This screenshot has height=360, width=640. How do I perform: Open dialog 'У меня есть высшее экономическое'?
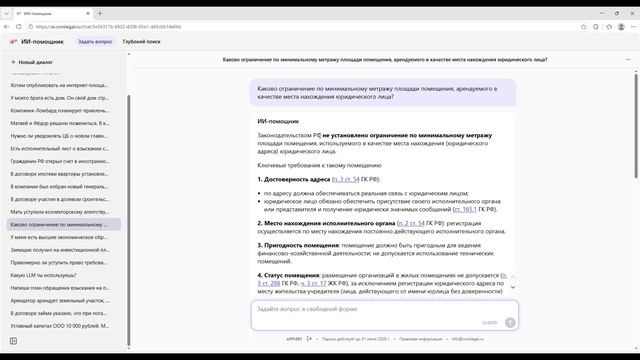59,237
